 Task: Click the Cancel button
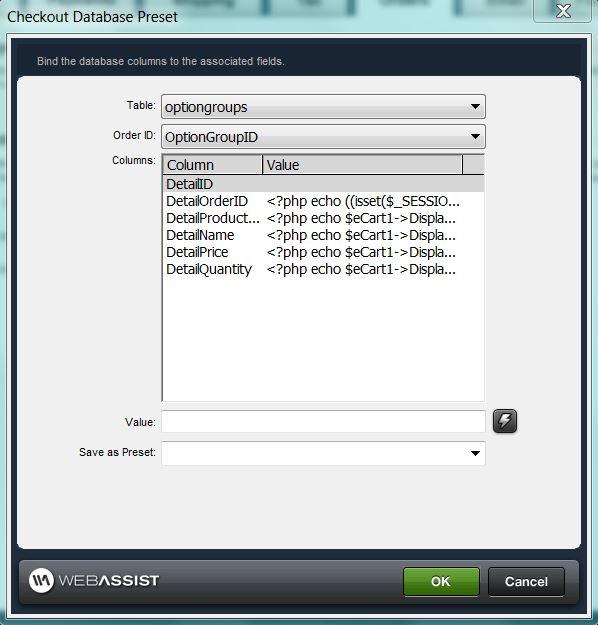526,582
